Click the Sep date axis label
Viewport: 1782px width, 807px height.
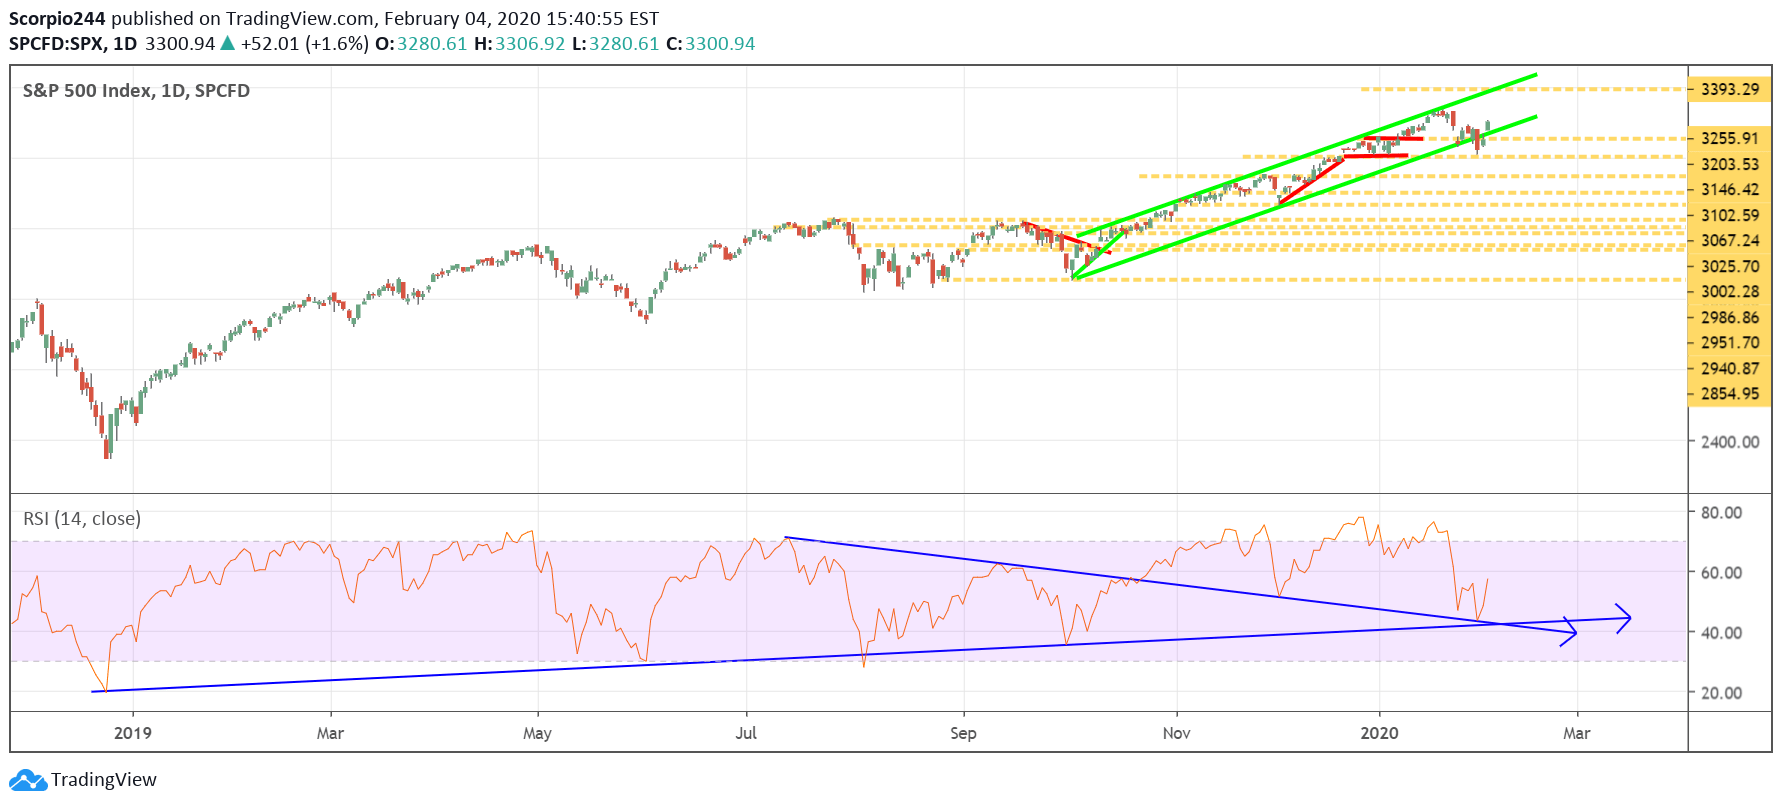click(x=963, y=733)
